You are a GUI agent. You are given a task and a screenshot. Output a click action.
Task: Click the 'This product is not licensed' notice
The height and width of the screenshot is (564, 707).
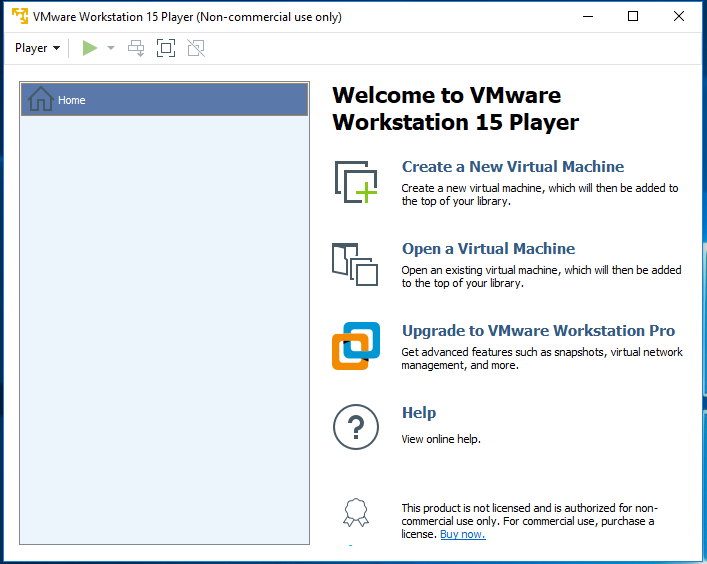529,521
